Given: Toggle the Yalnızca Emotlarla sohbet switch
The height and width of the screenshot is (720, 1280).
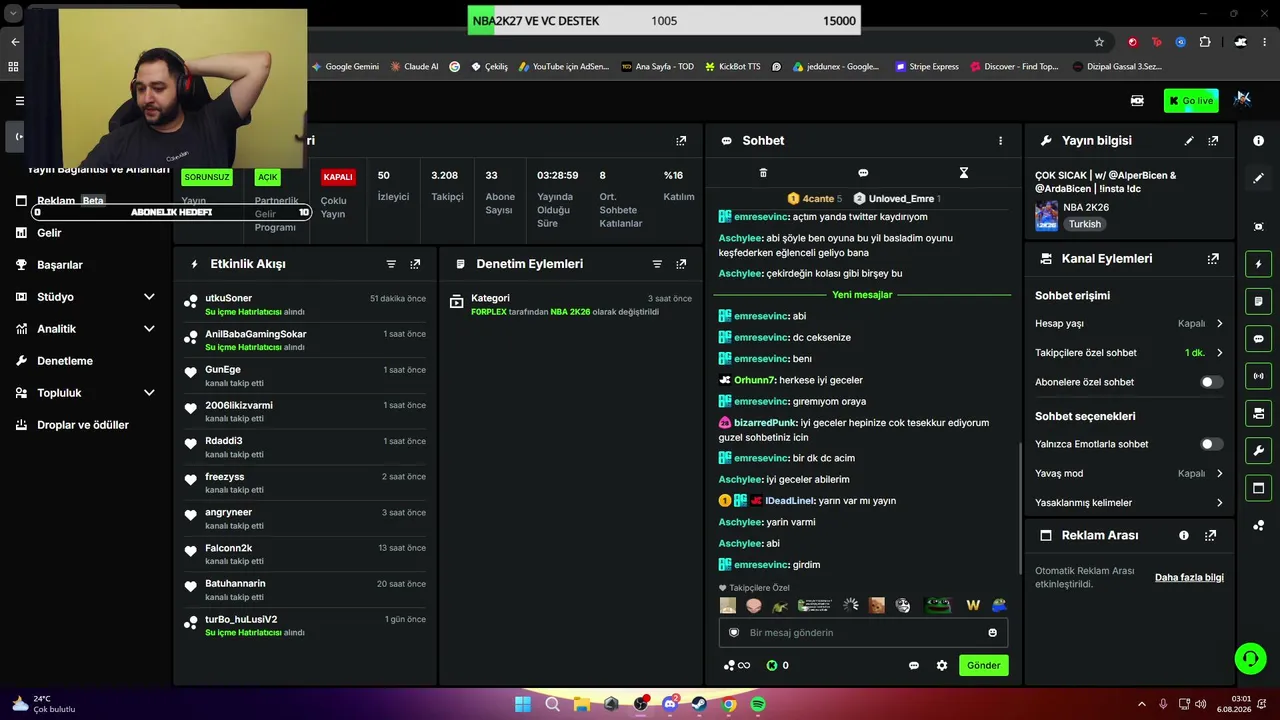Looking at the screenshot, I should [x=1212, y=444].
